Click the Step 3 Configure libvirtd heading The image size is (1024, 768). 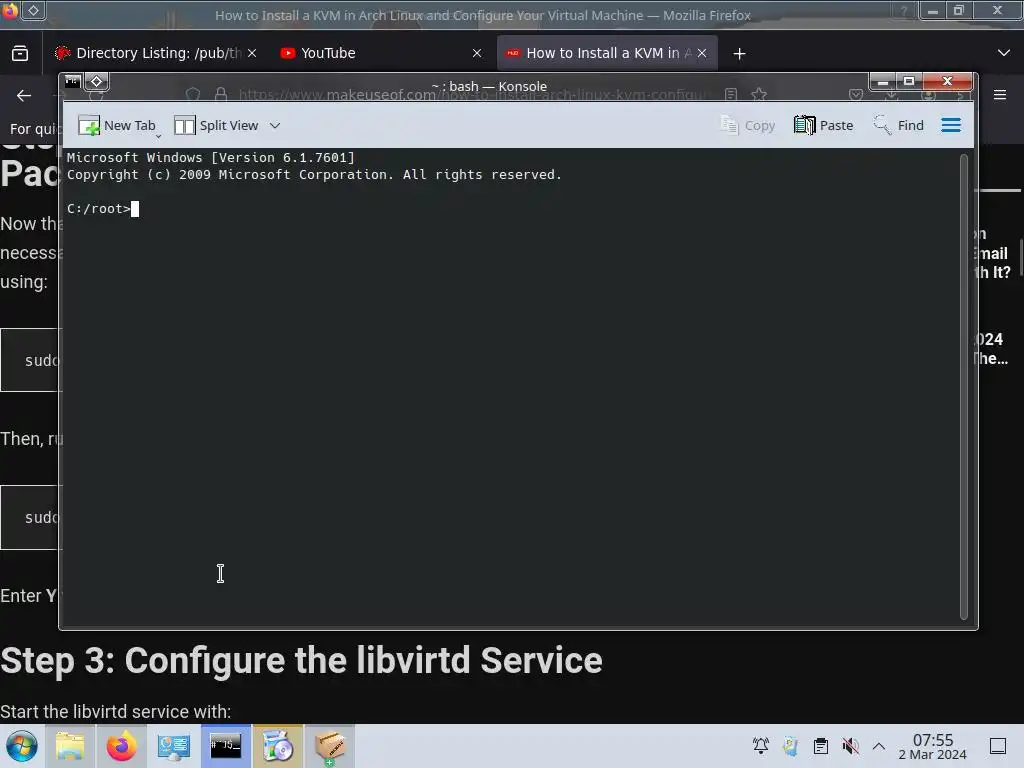point(301,661)
